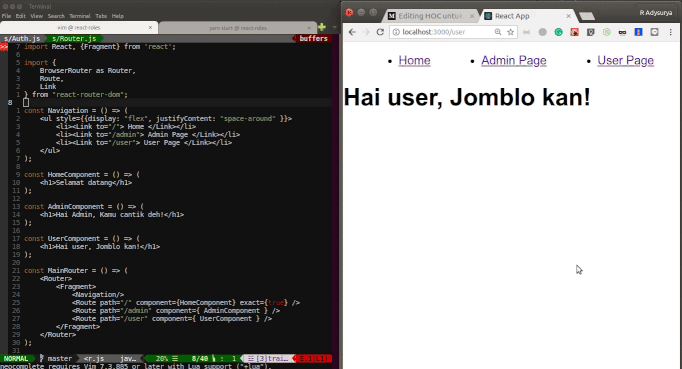The height and width of the screenshot is (369, 682).
Task: Switch to Editing HOC browser tab
Action: 431,16
